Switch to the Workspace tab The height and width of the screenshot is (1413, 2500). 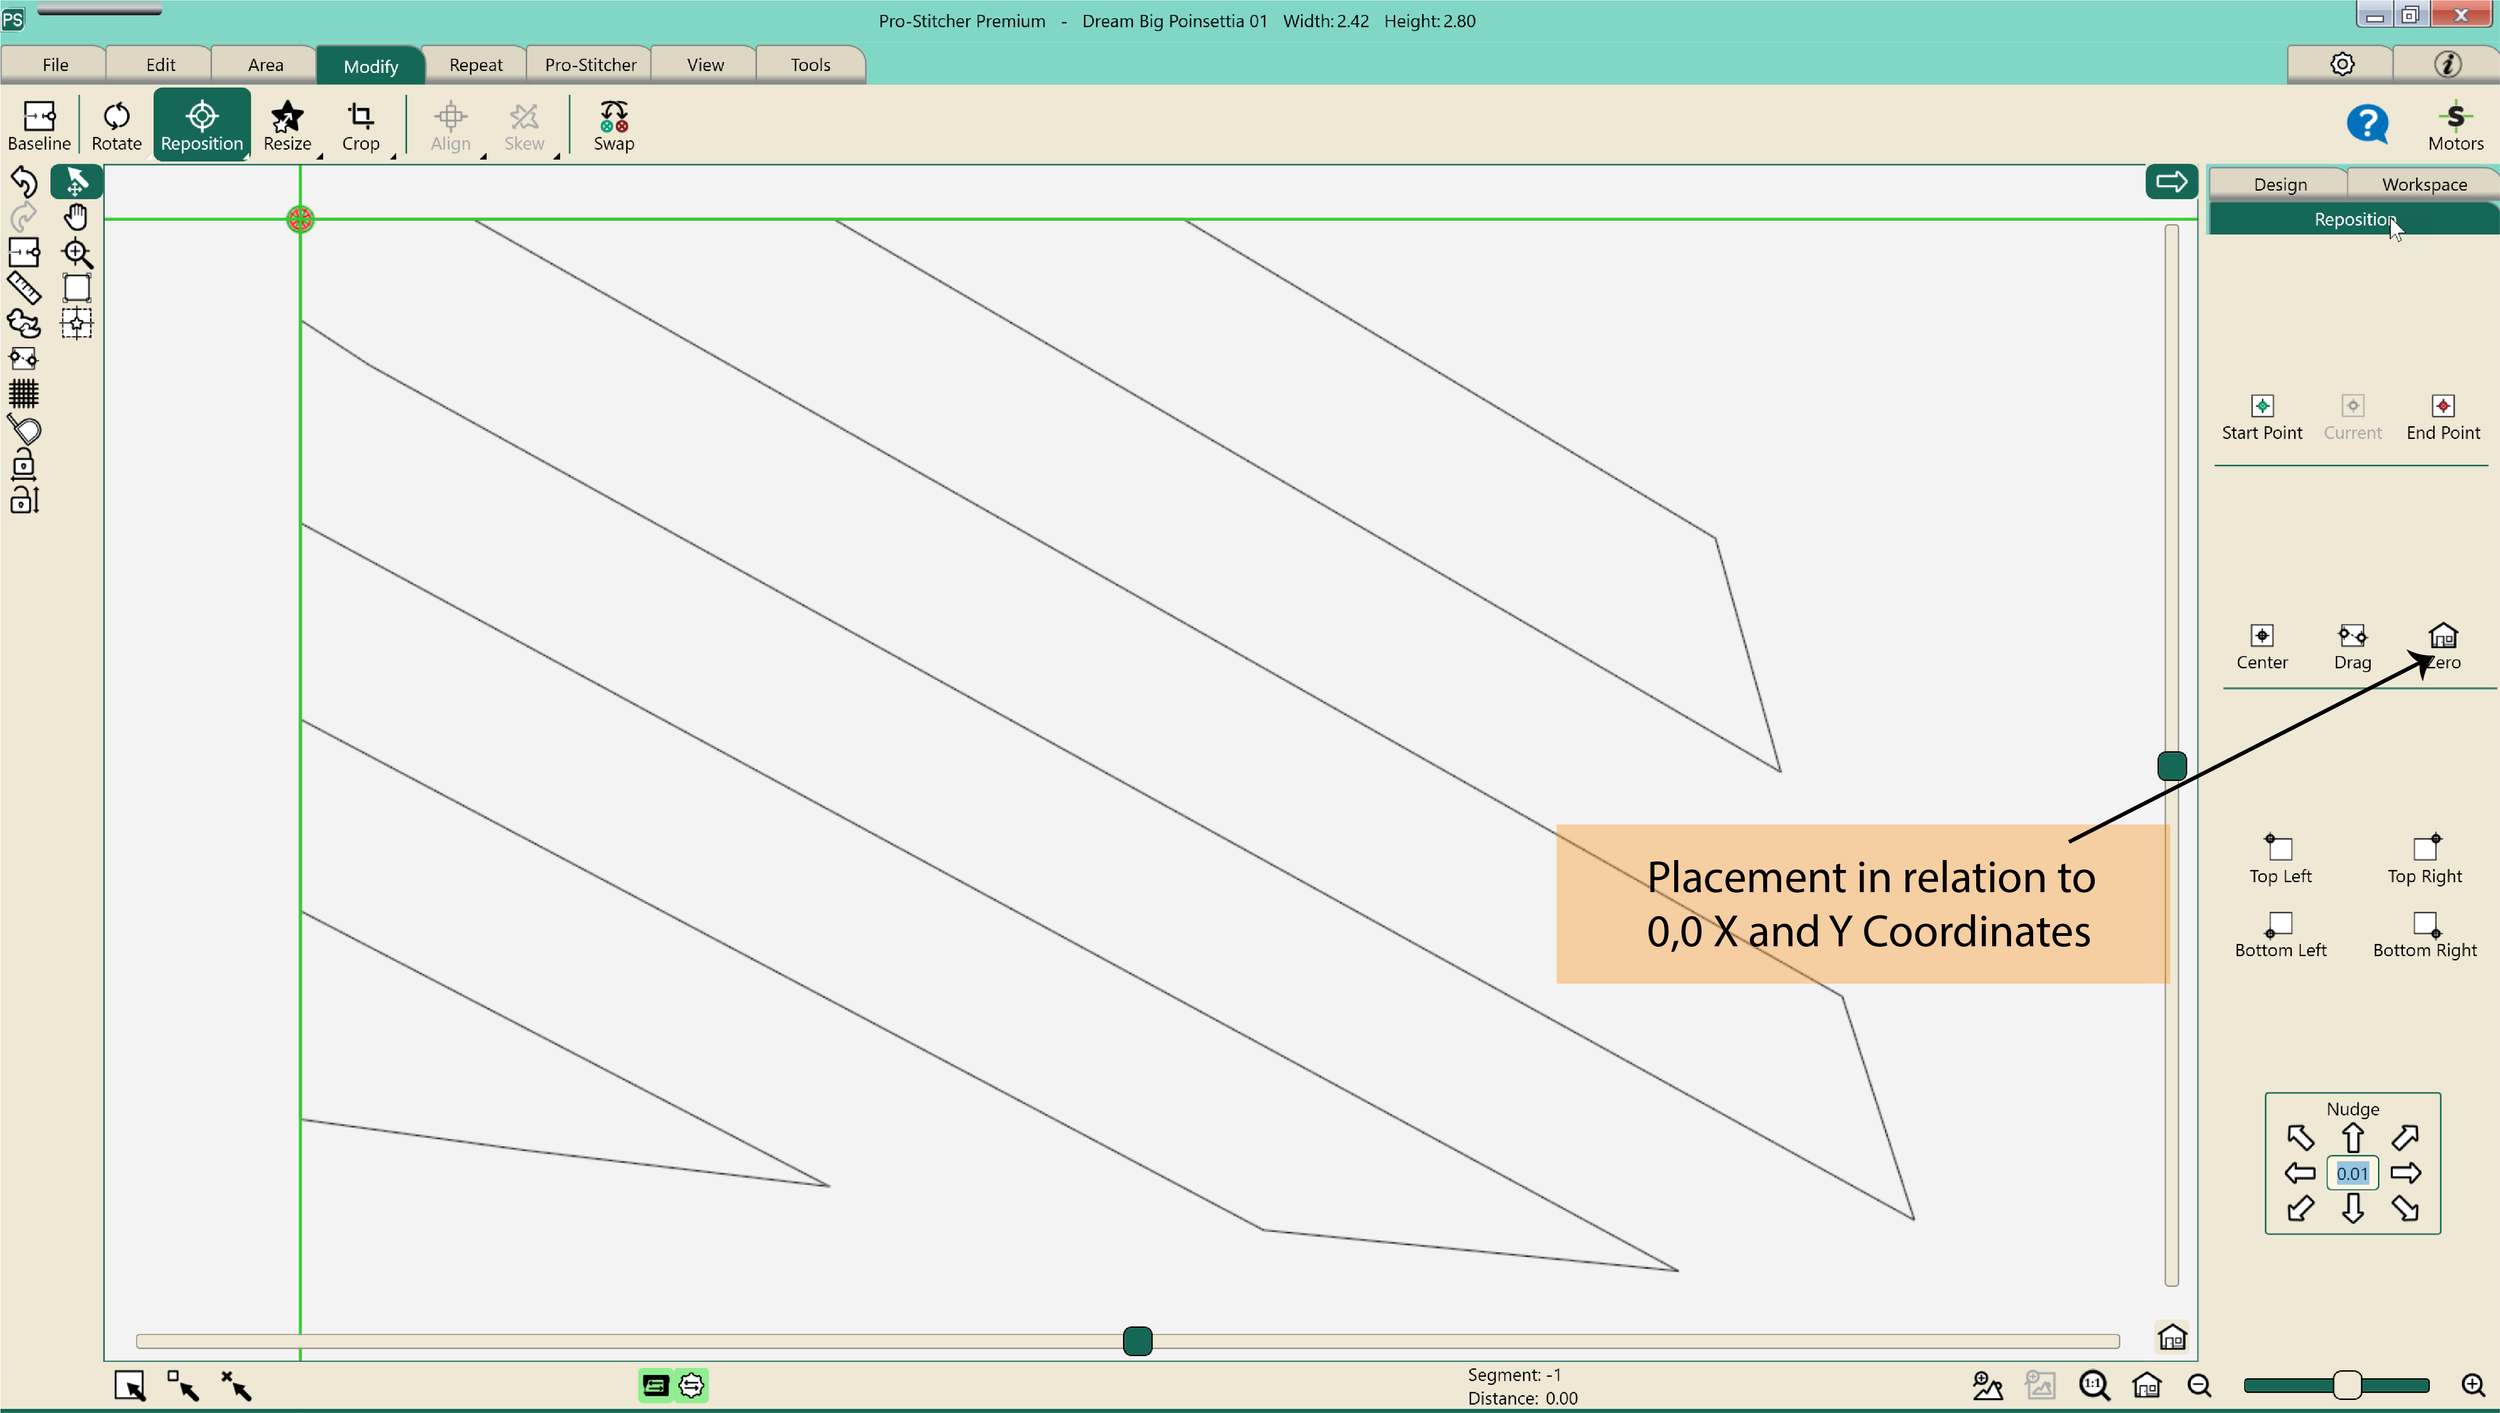point(2423,184)
